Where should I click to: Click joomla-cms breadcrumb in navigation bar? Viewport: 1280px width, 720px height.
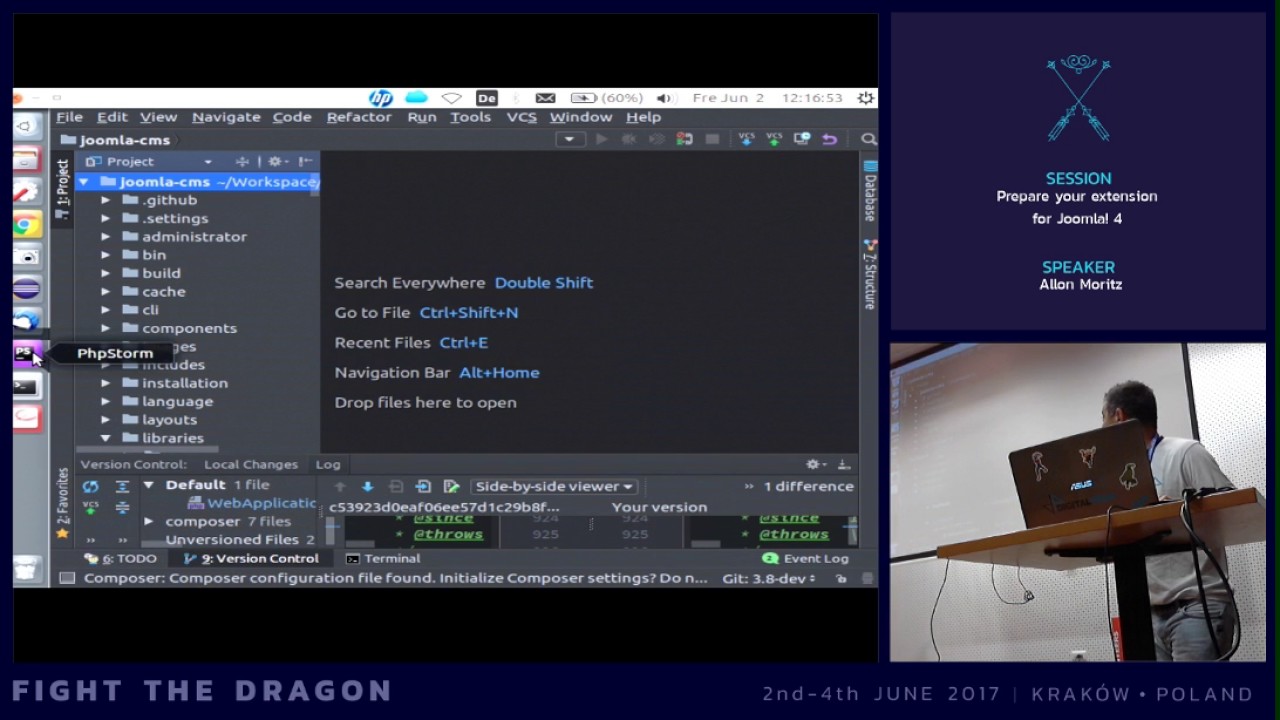point(115,140)
